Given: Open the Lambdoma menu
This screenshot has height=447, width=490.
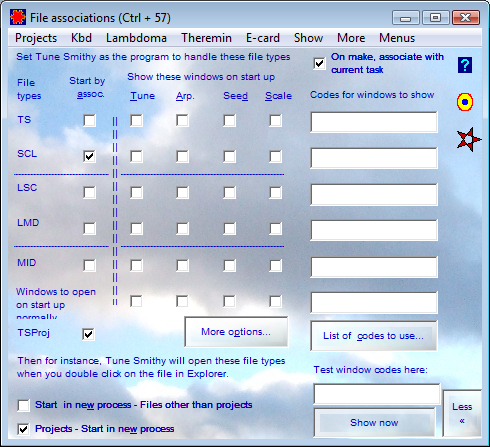Looking at the screenshot, I should [x=136, y=38].
